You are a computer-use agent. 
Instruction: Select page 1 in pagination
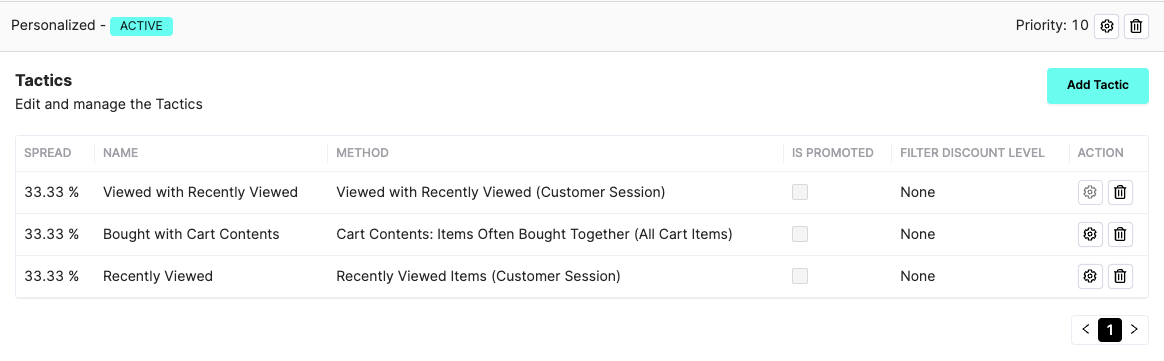(x=1109, y=330)
